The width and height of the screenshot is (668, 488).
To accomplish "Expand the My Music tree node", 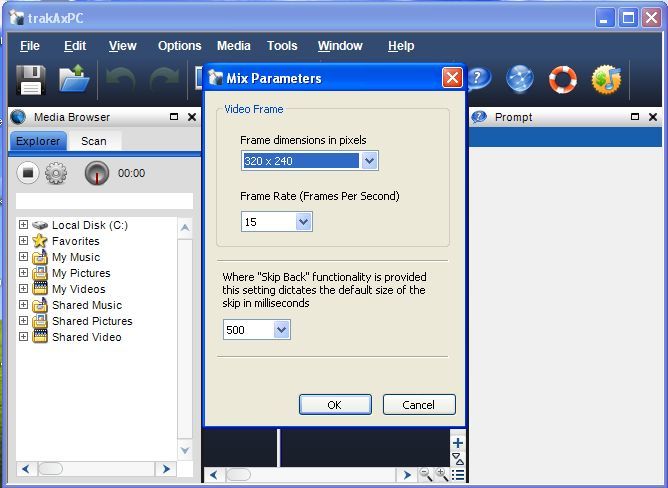I will [23, 257].
